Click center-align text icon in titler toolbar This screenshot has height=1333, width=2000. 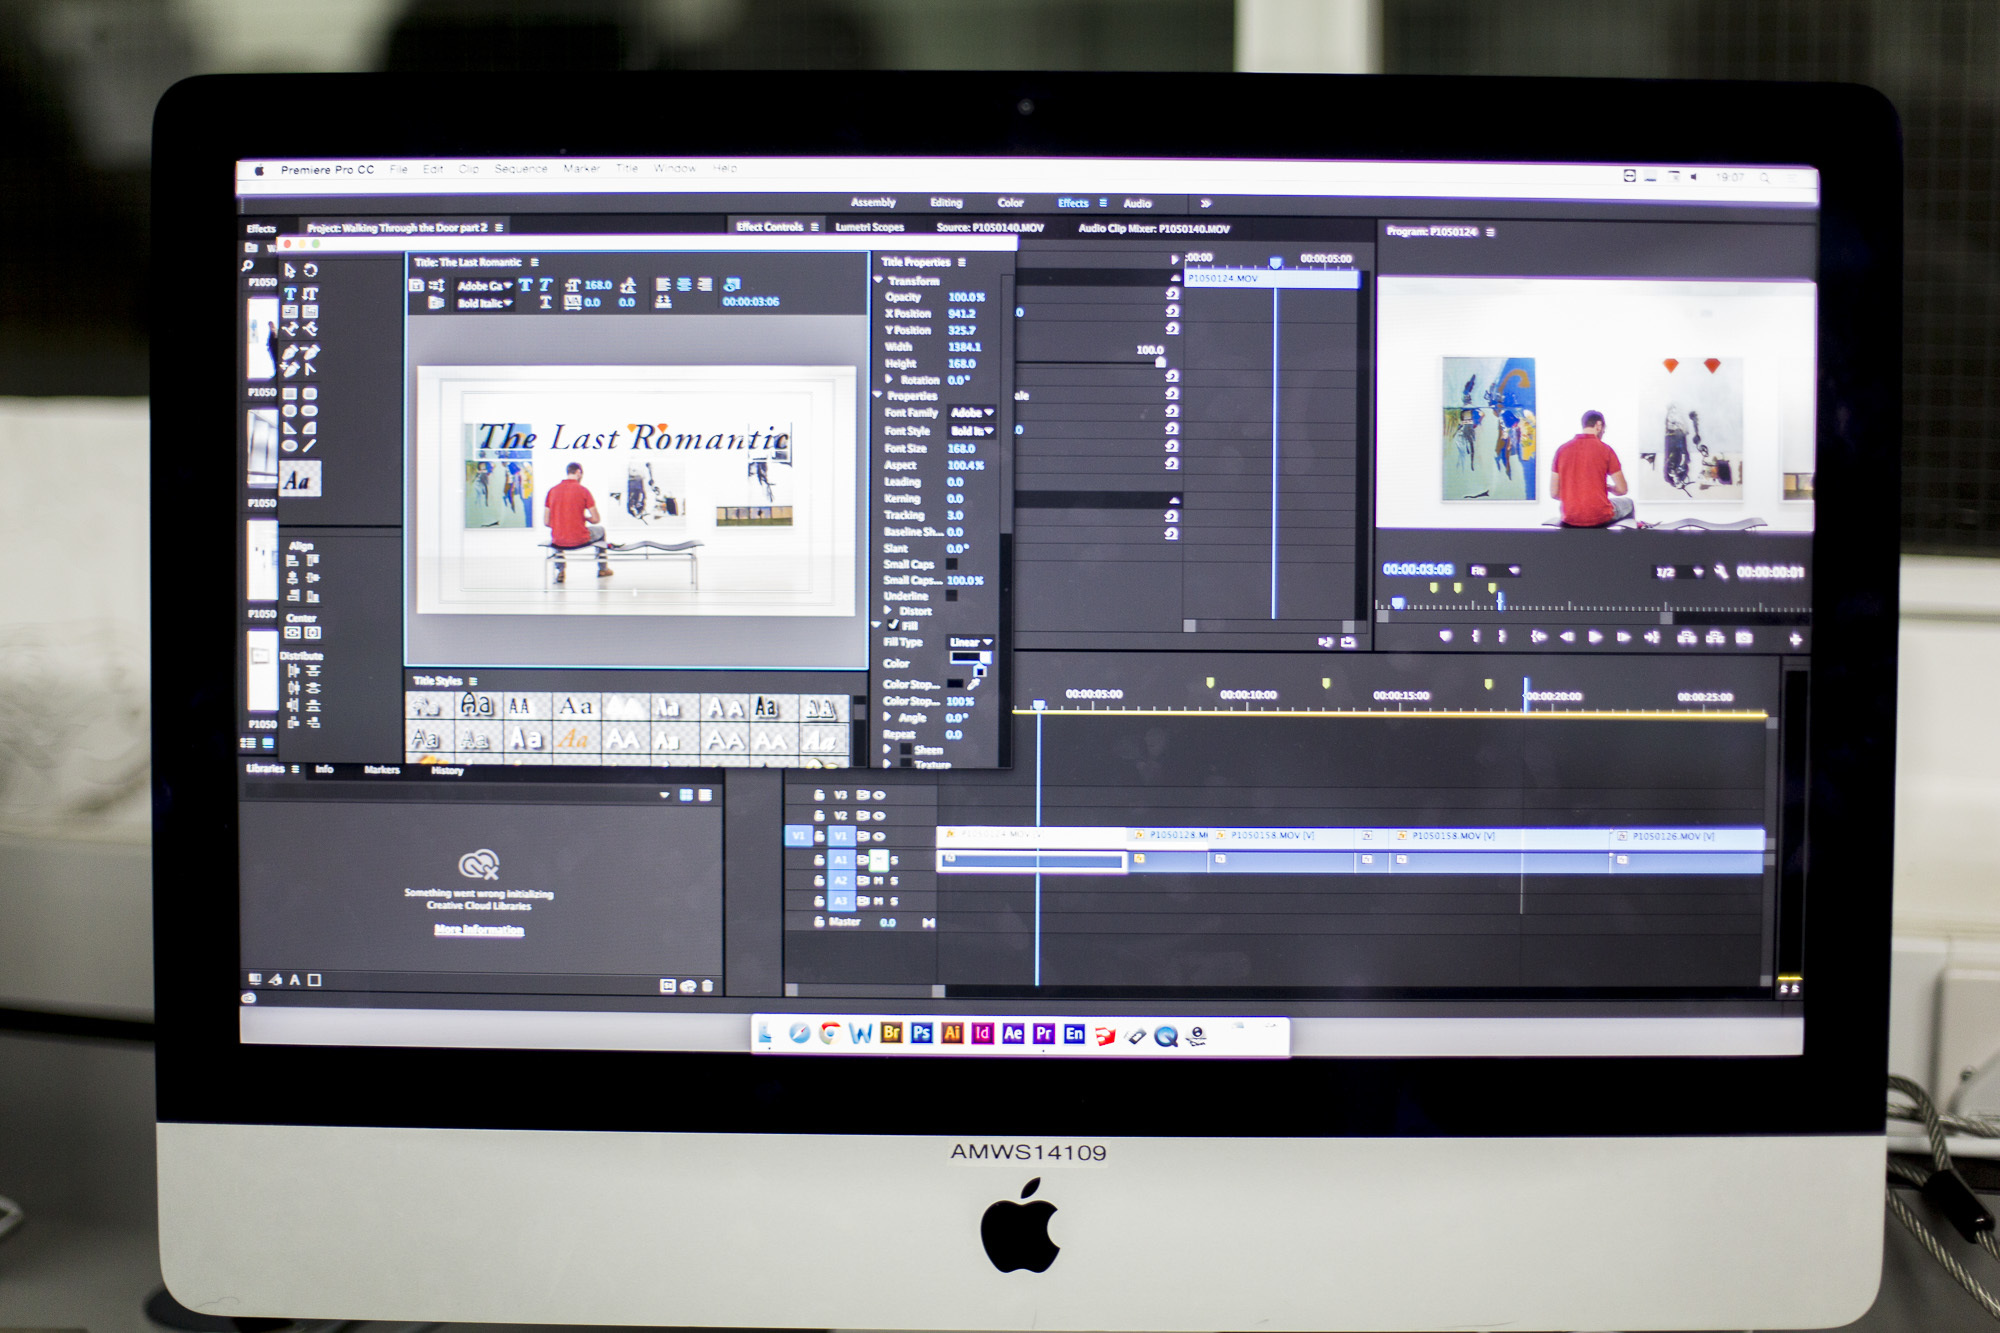pos(684,285)
